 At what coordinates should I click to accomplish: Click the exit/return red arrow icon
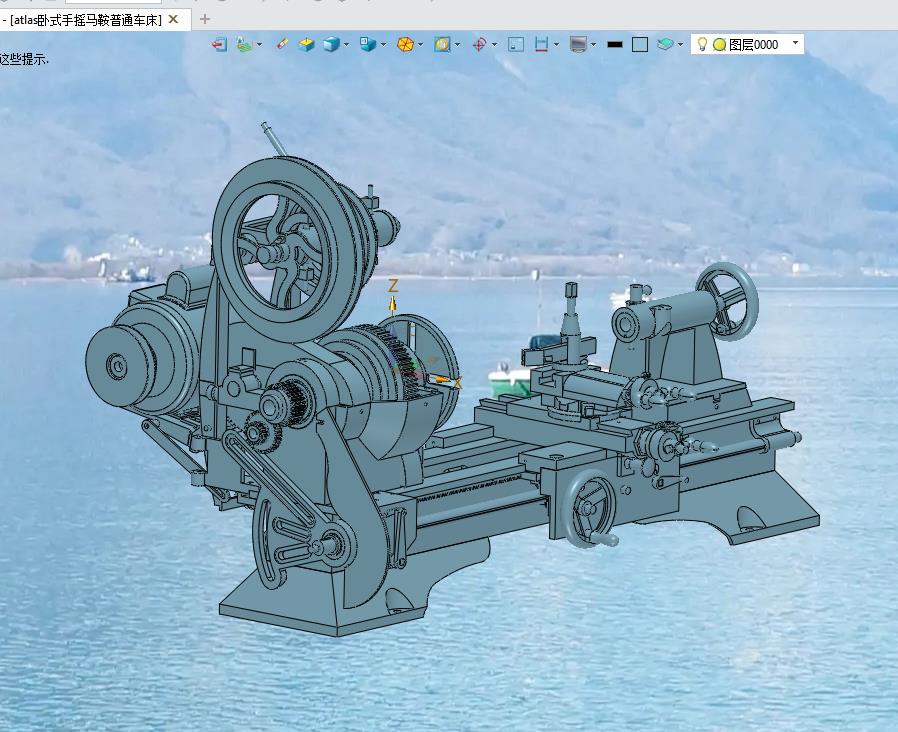[x=219, y=45]
